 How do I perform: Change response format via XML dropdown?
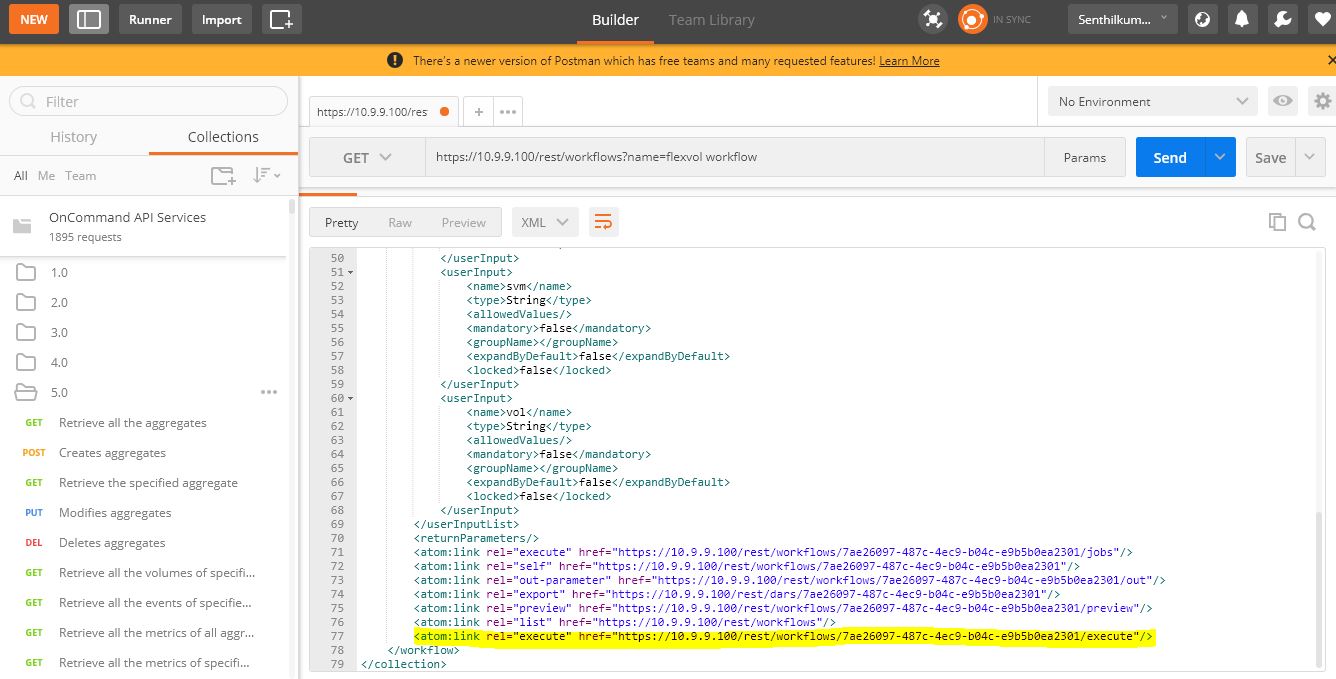pos(544,221)
